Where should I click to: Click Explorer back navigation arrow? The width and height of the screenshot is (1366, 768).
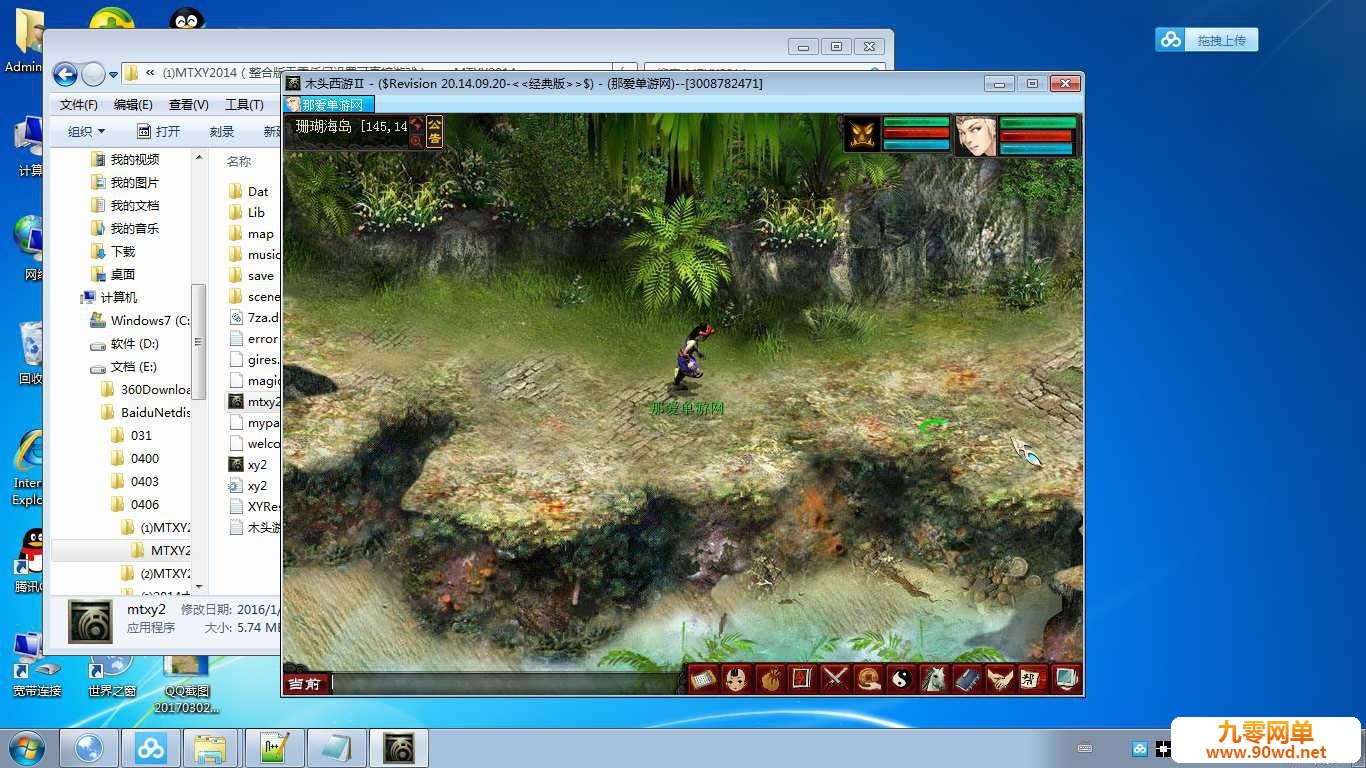65,74
